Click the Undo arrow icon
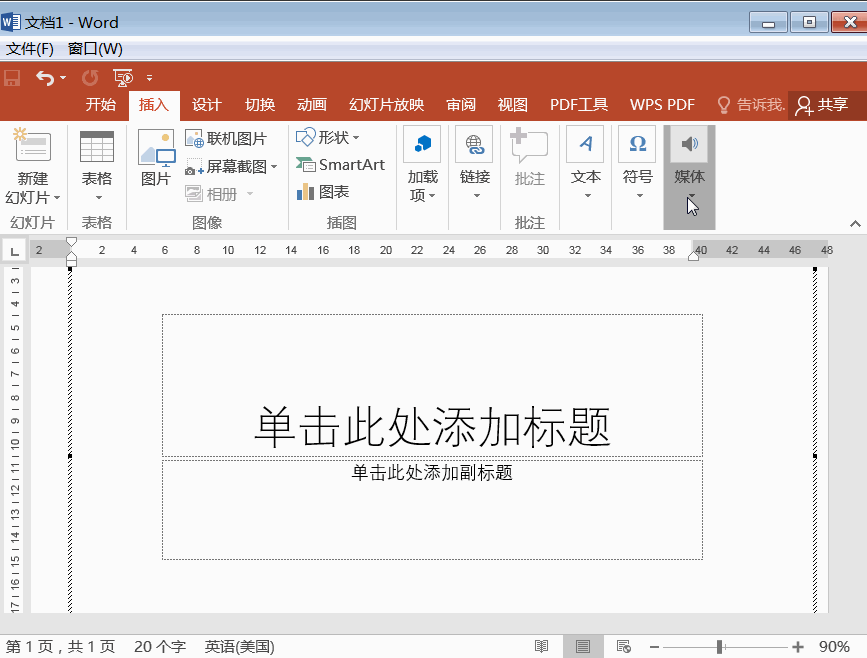The height and width of the screenshot is (658, 867). [x=44, y=78]
